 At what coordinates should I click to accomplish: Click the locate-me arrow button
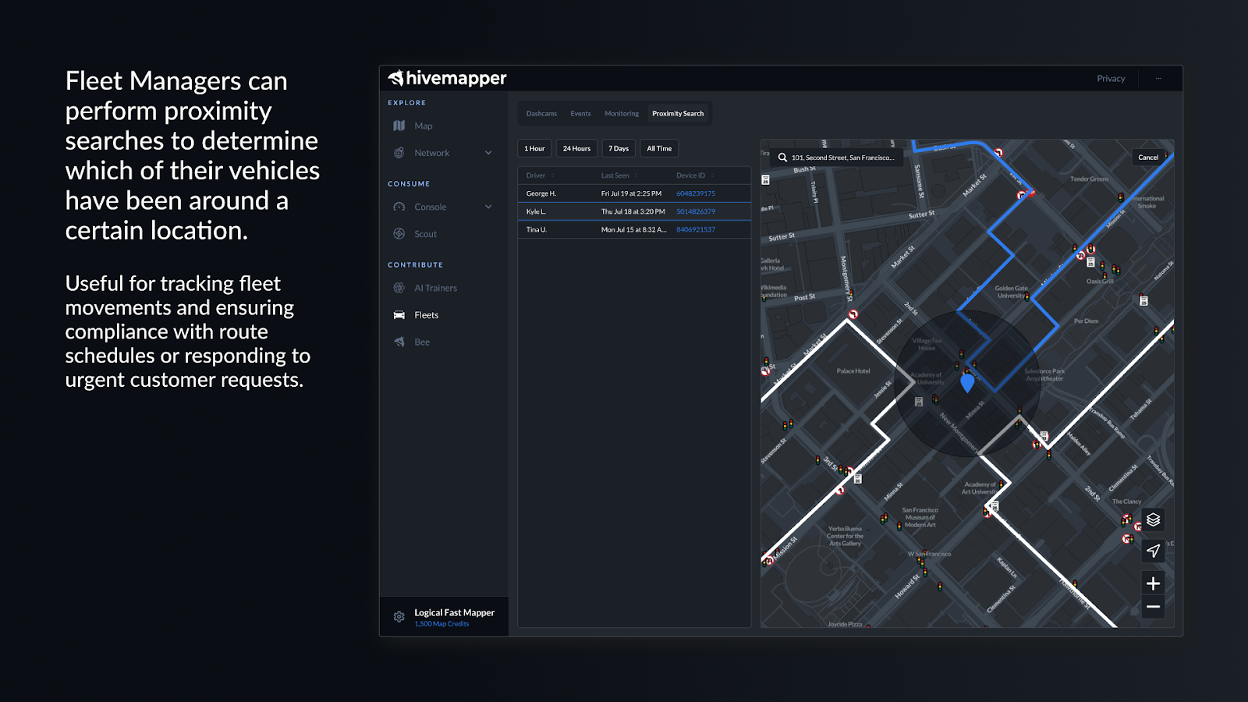[x=1153, y=551]
